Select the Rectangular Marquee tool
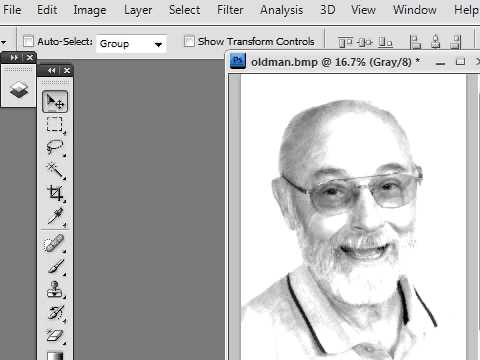Image resolution: width=480 pixels, height=360 pixels. click(54, 124)
